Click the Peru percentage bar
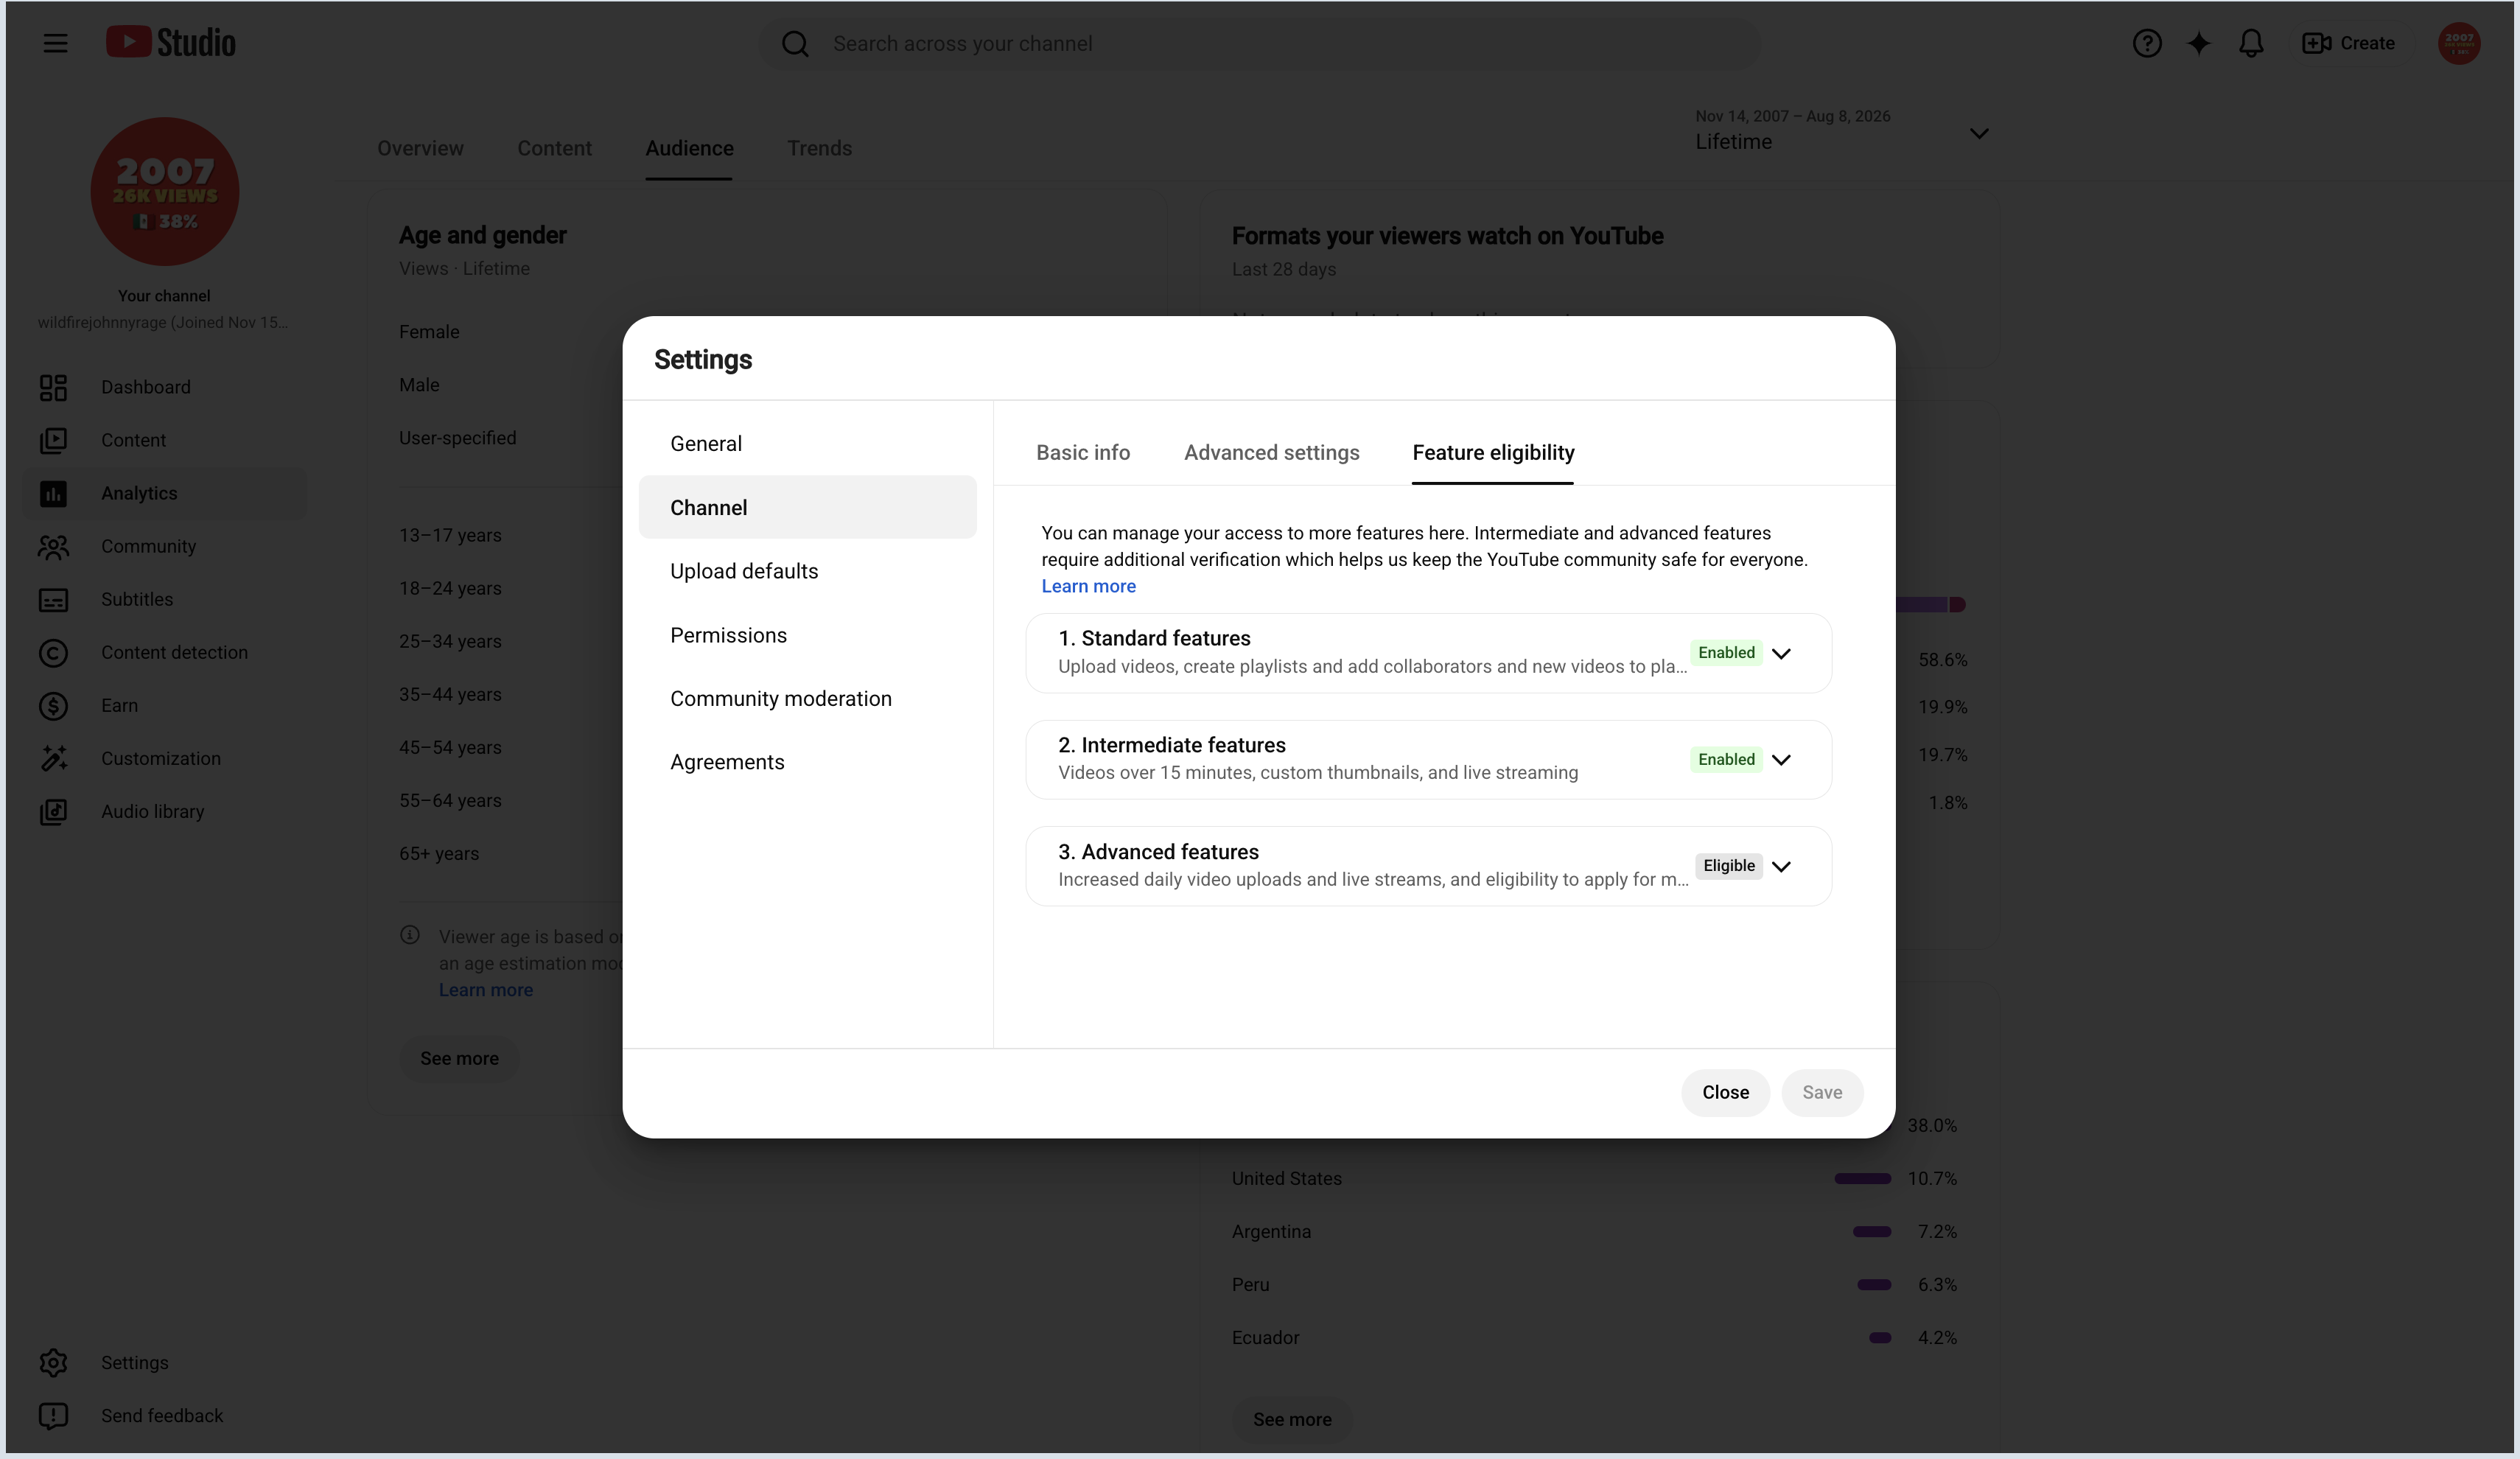This screenshot has height=1459, width=2520. coord(1873,1284)
